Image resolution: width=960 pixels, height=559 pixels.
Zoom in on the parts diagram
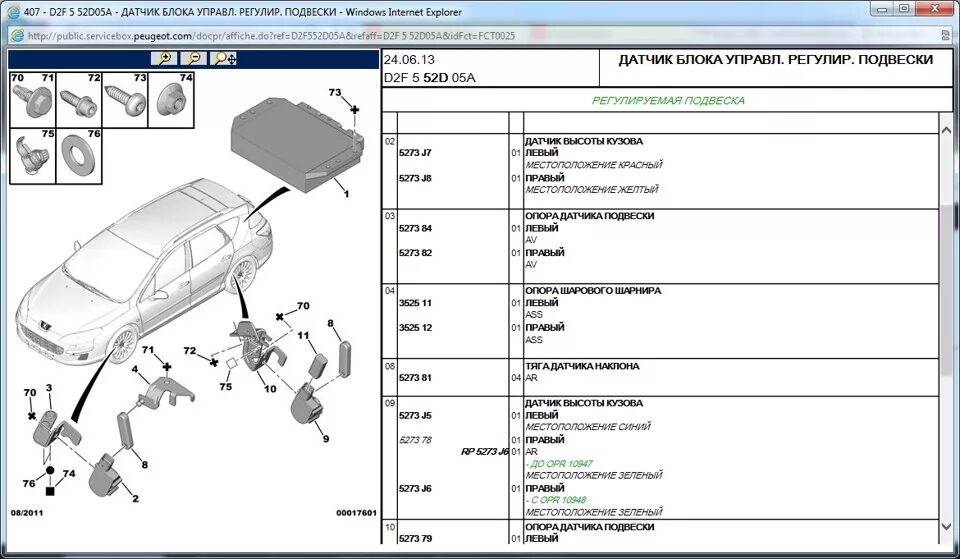point(164,58)
